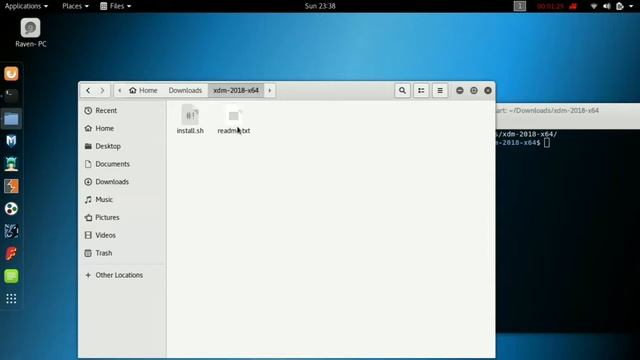Open the Raven-PC desktop icon
The height and width of the screenshot is (360, 640).
tap(31, 33)
